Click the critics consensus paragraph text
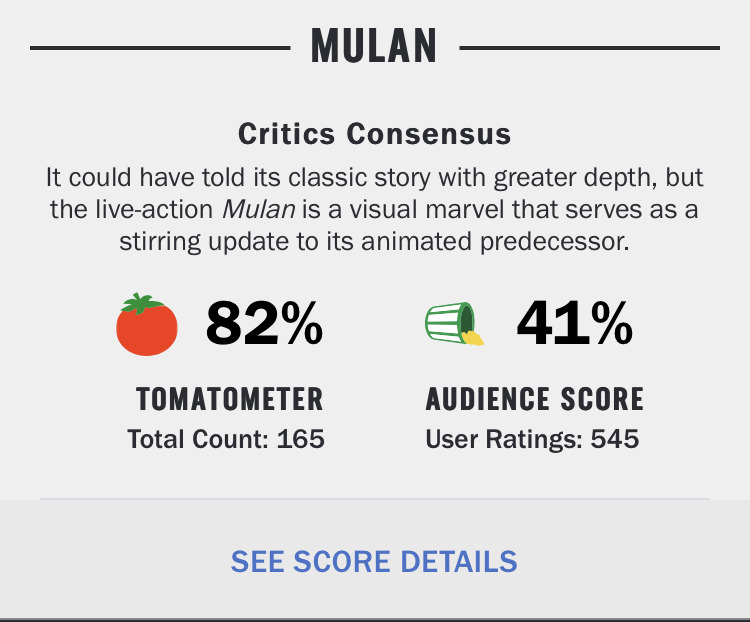Viewport: 750px width, 622px height. point(375,209)
